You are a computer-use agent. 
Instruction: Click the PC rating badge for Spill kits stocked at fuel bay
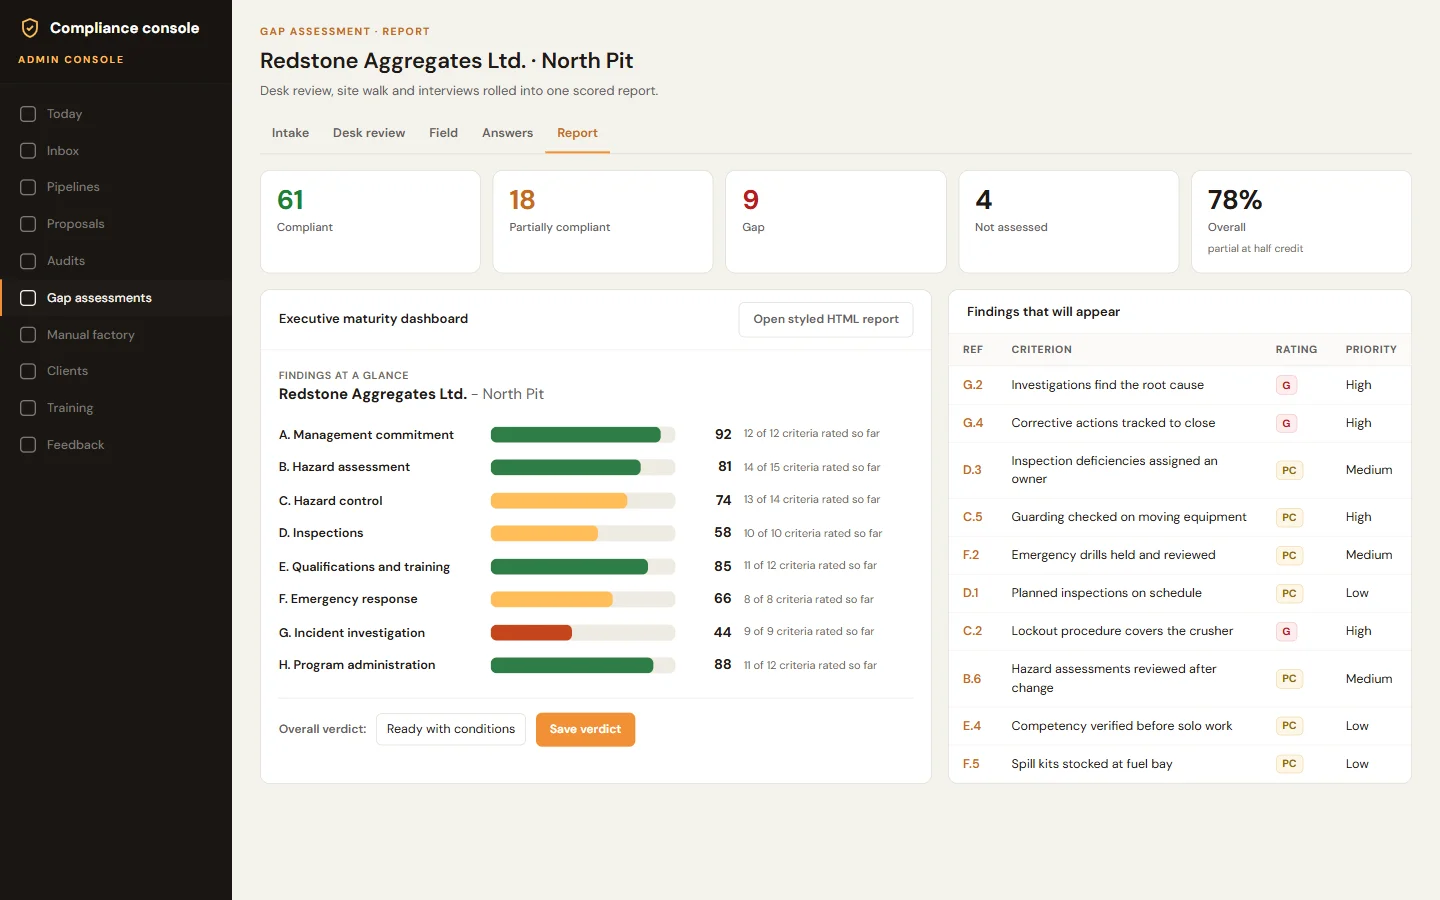[1289, 764]
